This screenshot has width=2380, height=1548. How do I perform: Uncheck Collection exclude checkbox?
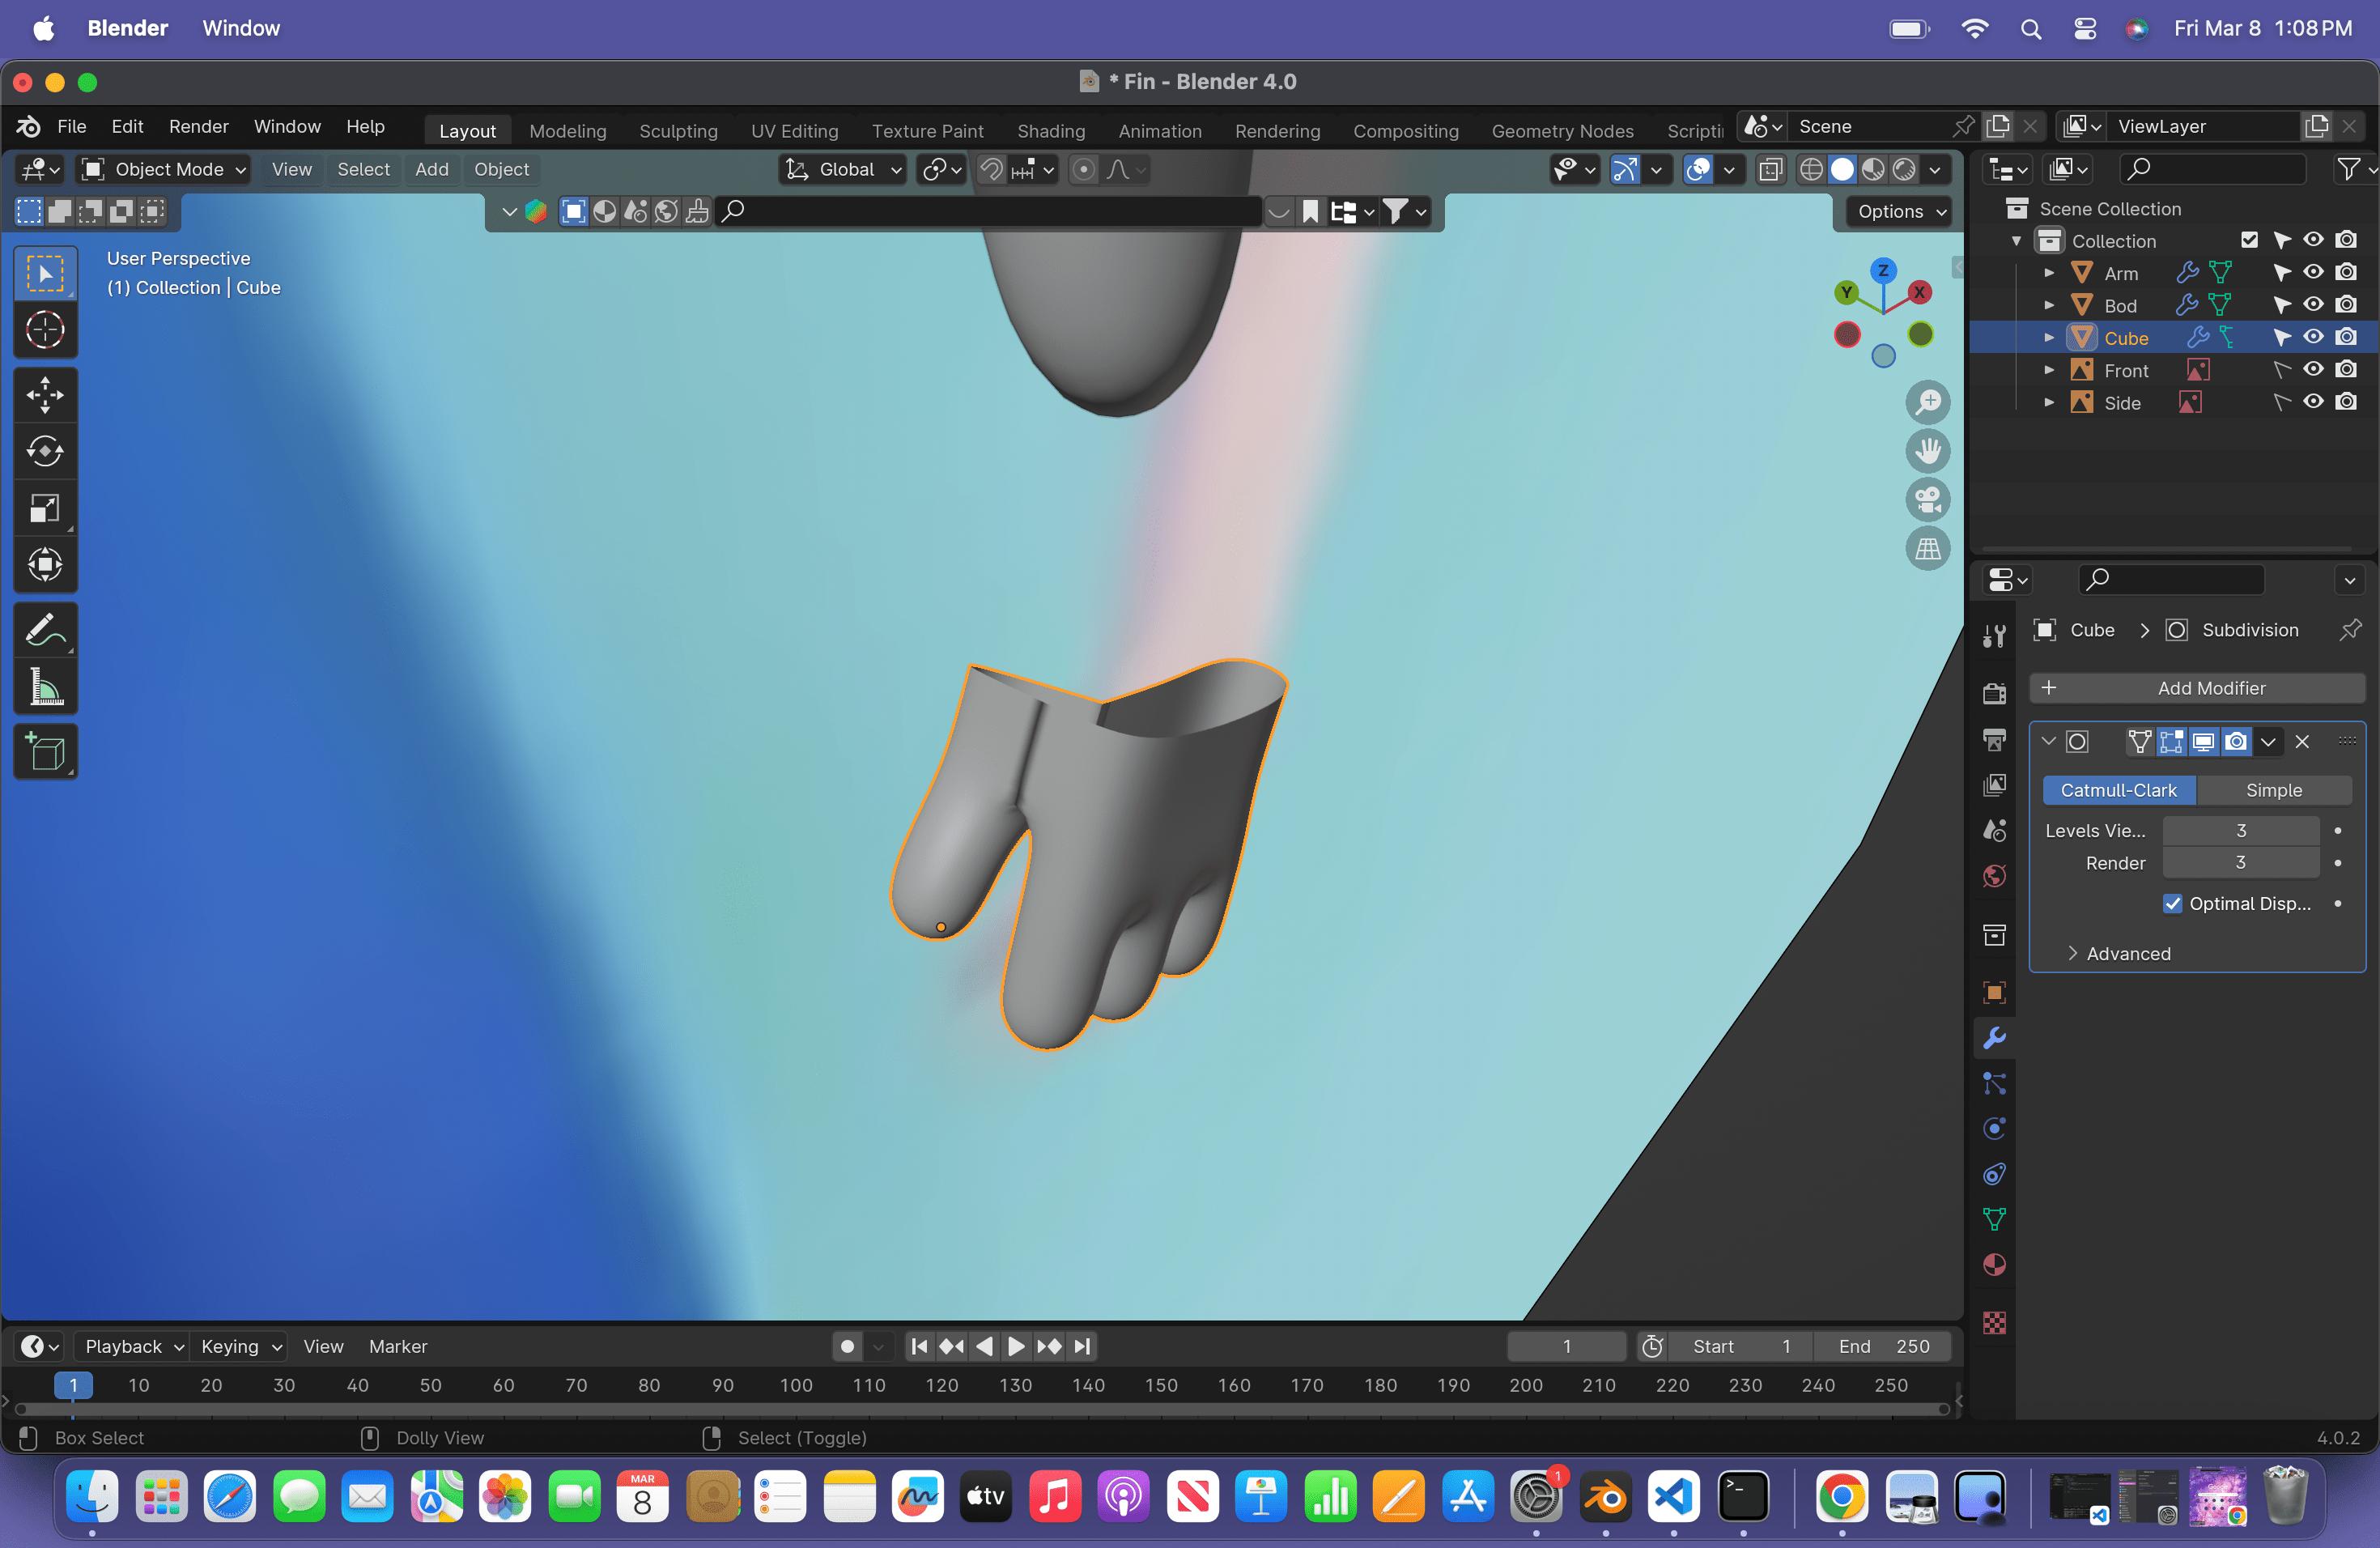(x=2249, y=240)
